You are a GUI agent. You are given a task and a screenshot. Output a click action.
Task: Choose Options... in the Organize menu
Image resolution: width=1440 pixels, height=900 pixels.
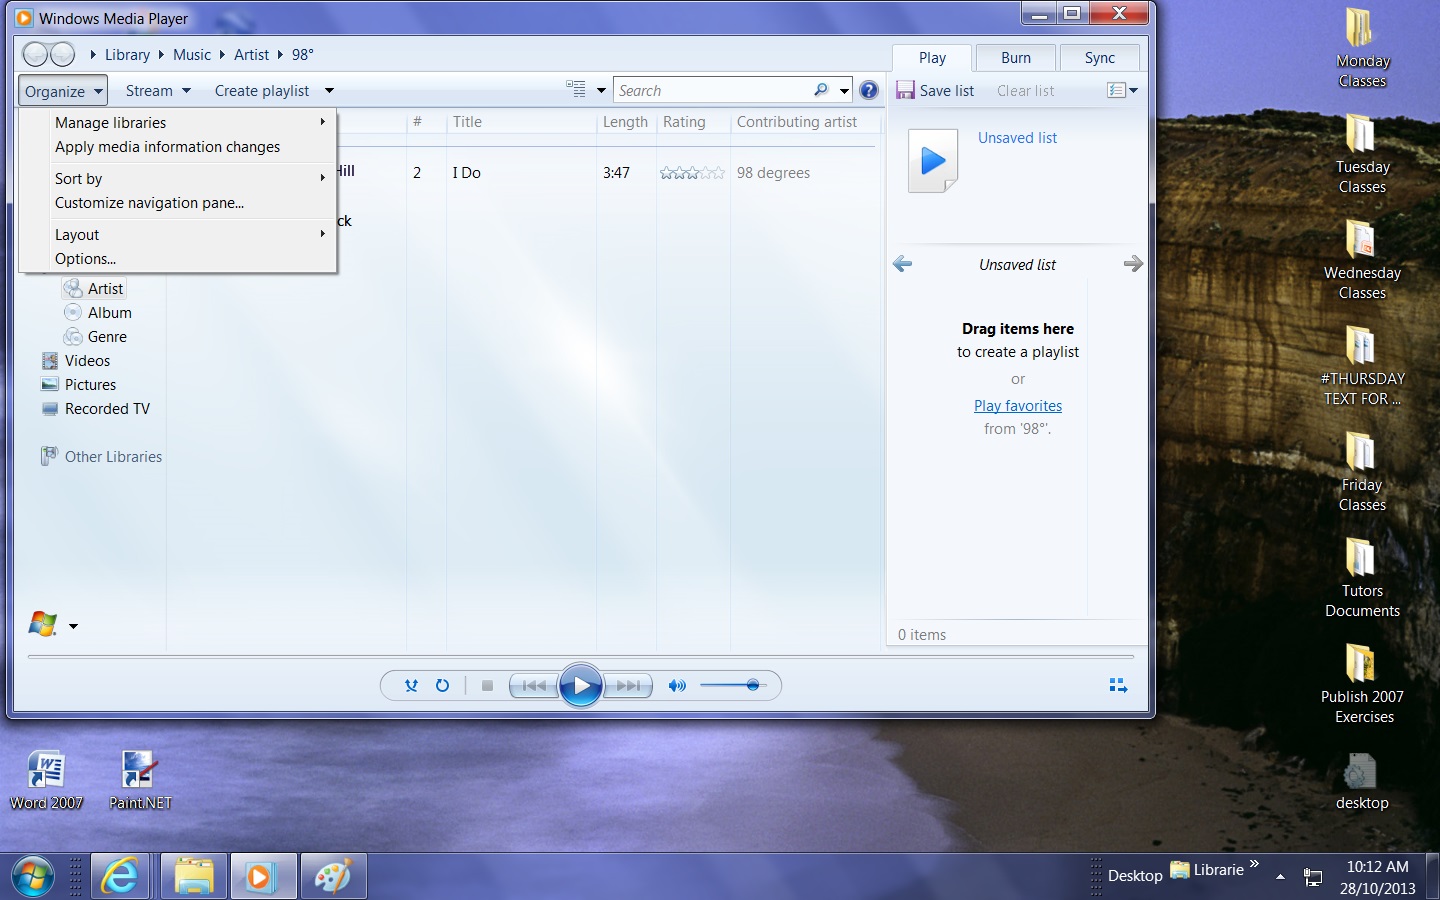pyautogui.click(x=85, y=259)
